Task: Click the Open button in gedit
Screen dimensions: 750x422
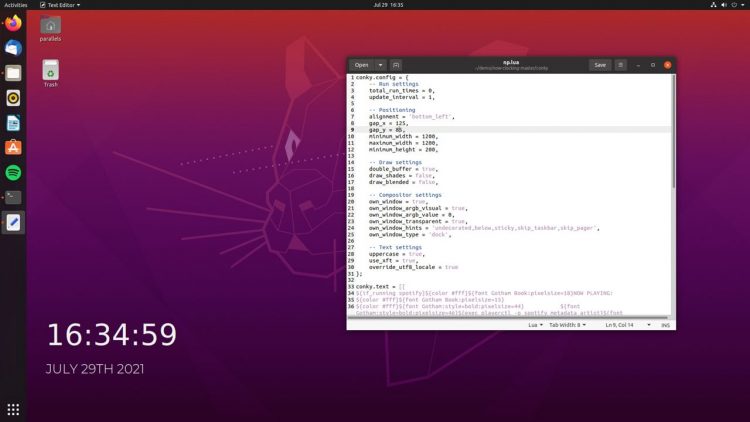Action: (362, 65)
